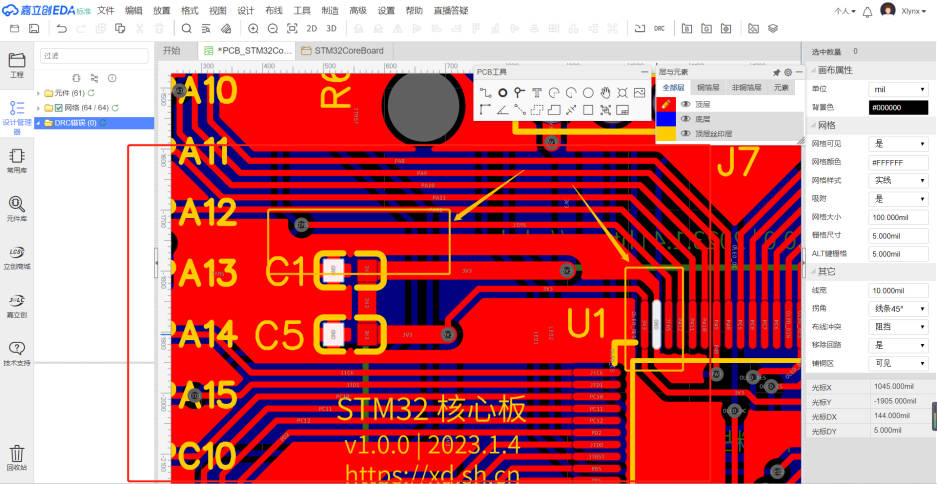Click the black background color swatch

pos(898,107)
